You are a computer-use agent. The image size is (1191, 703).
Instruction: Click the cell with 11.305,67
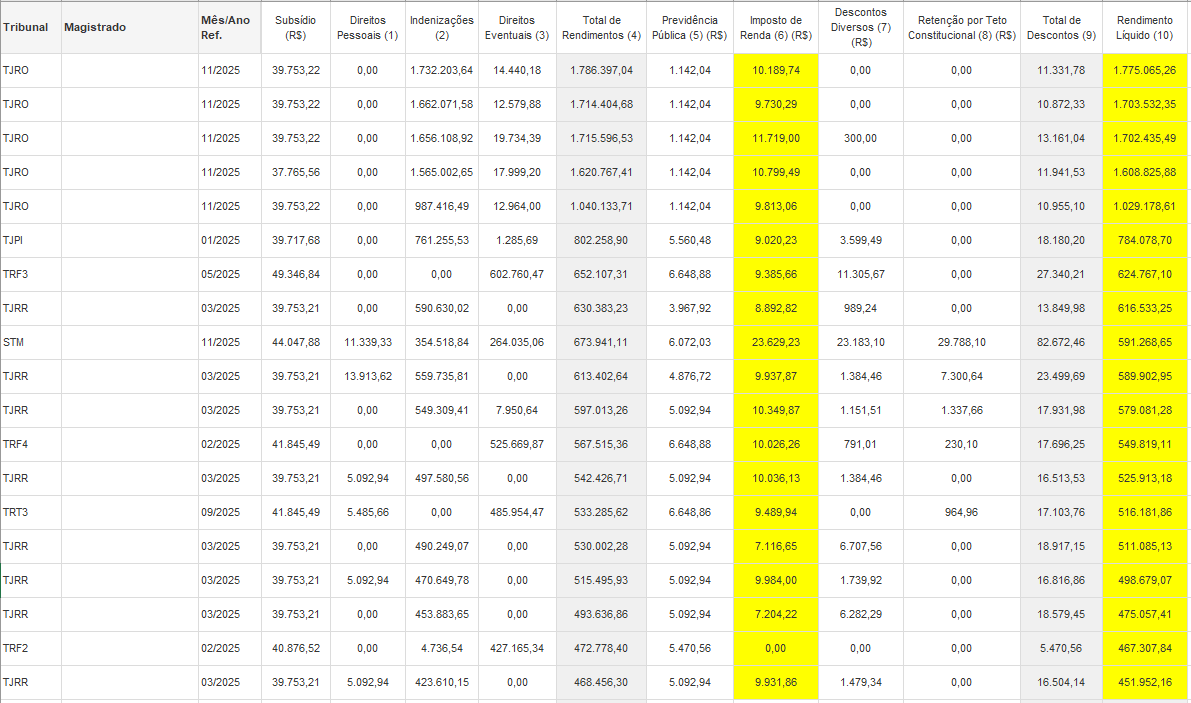861,275
